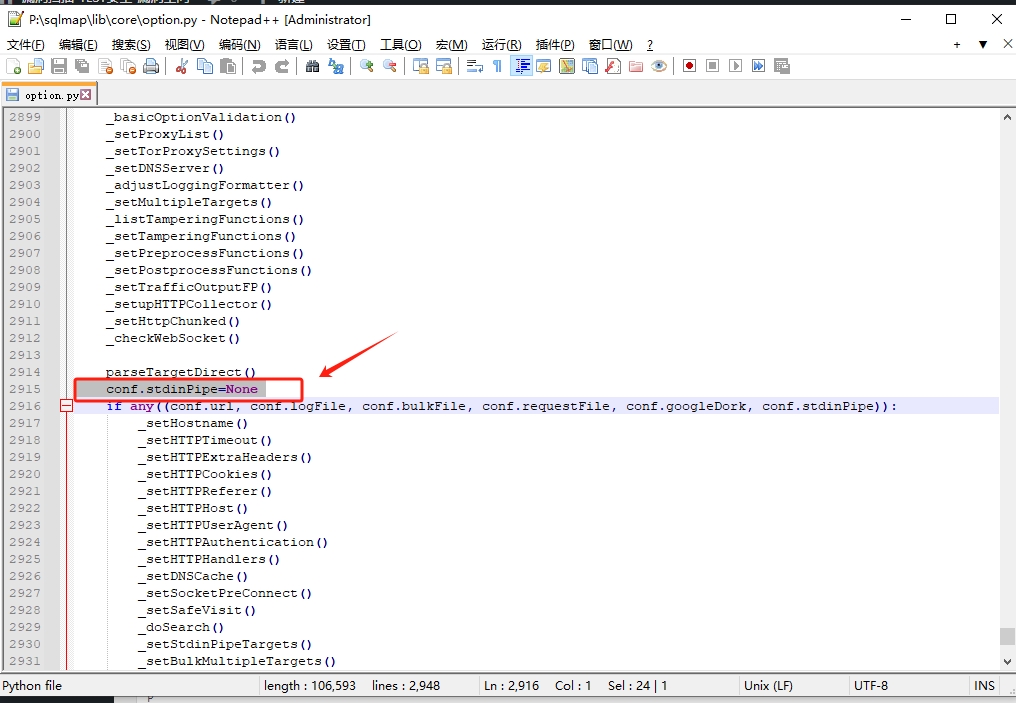The width and height of the screenshot is (1016, 703).
Task: Play back the recorded macro
Action: coord(735,66)
